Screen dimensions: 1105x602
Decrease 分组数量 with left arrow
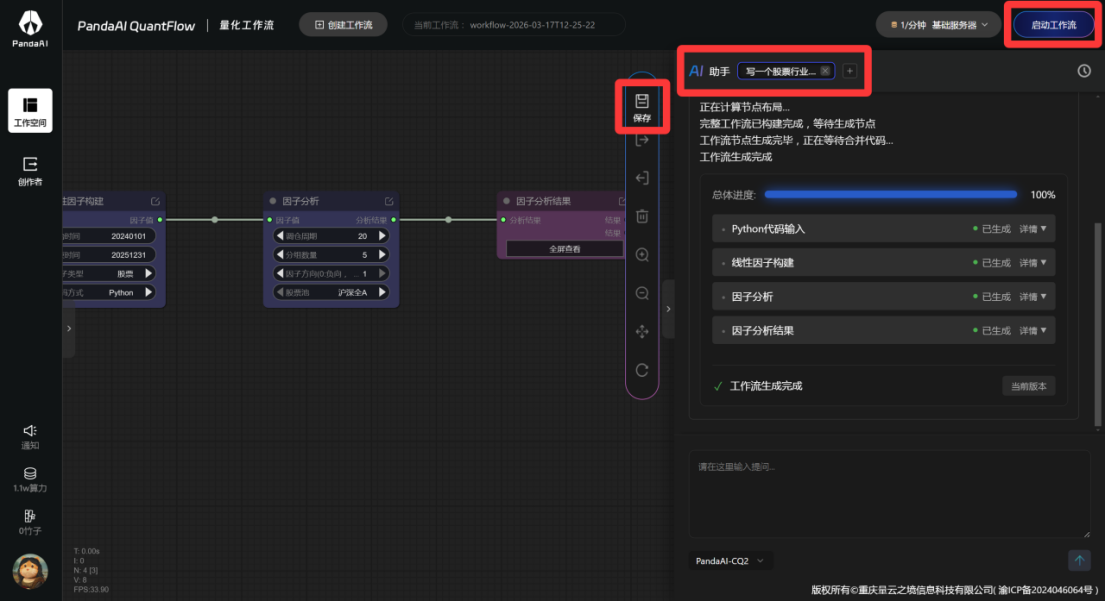(x=280, y=254)
